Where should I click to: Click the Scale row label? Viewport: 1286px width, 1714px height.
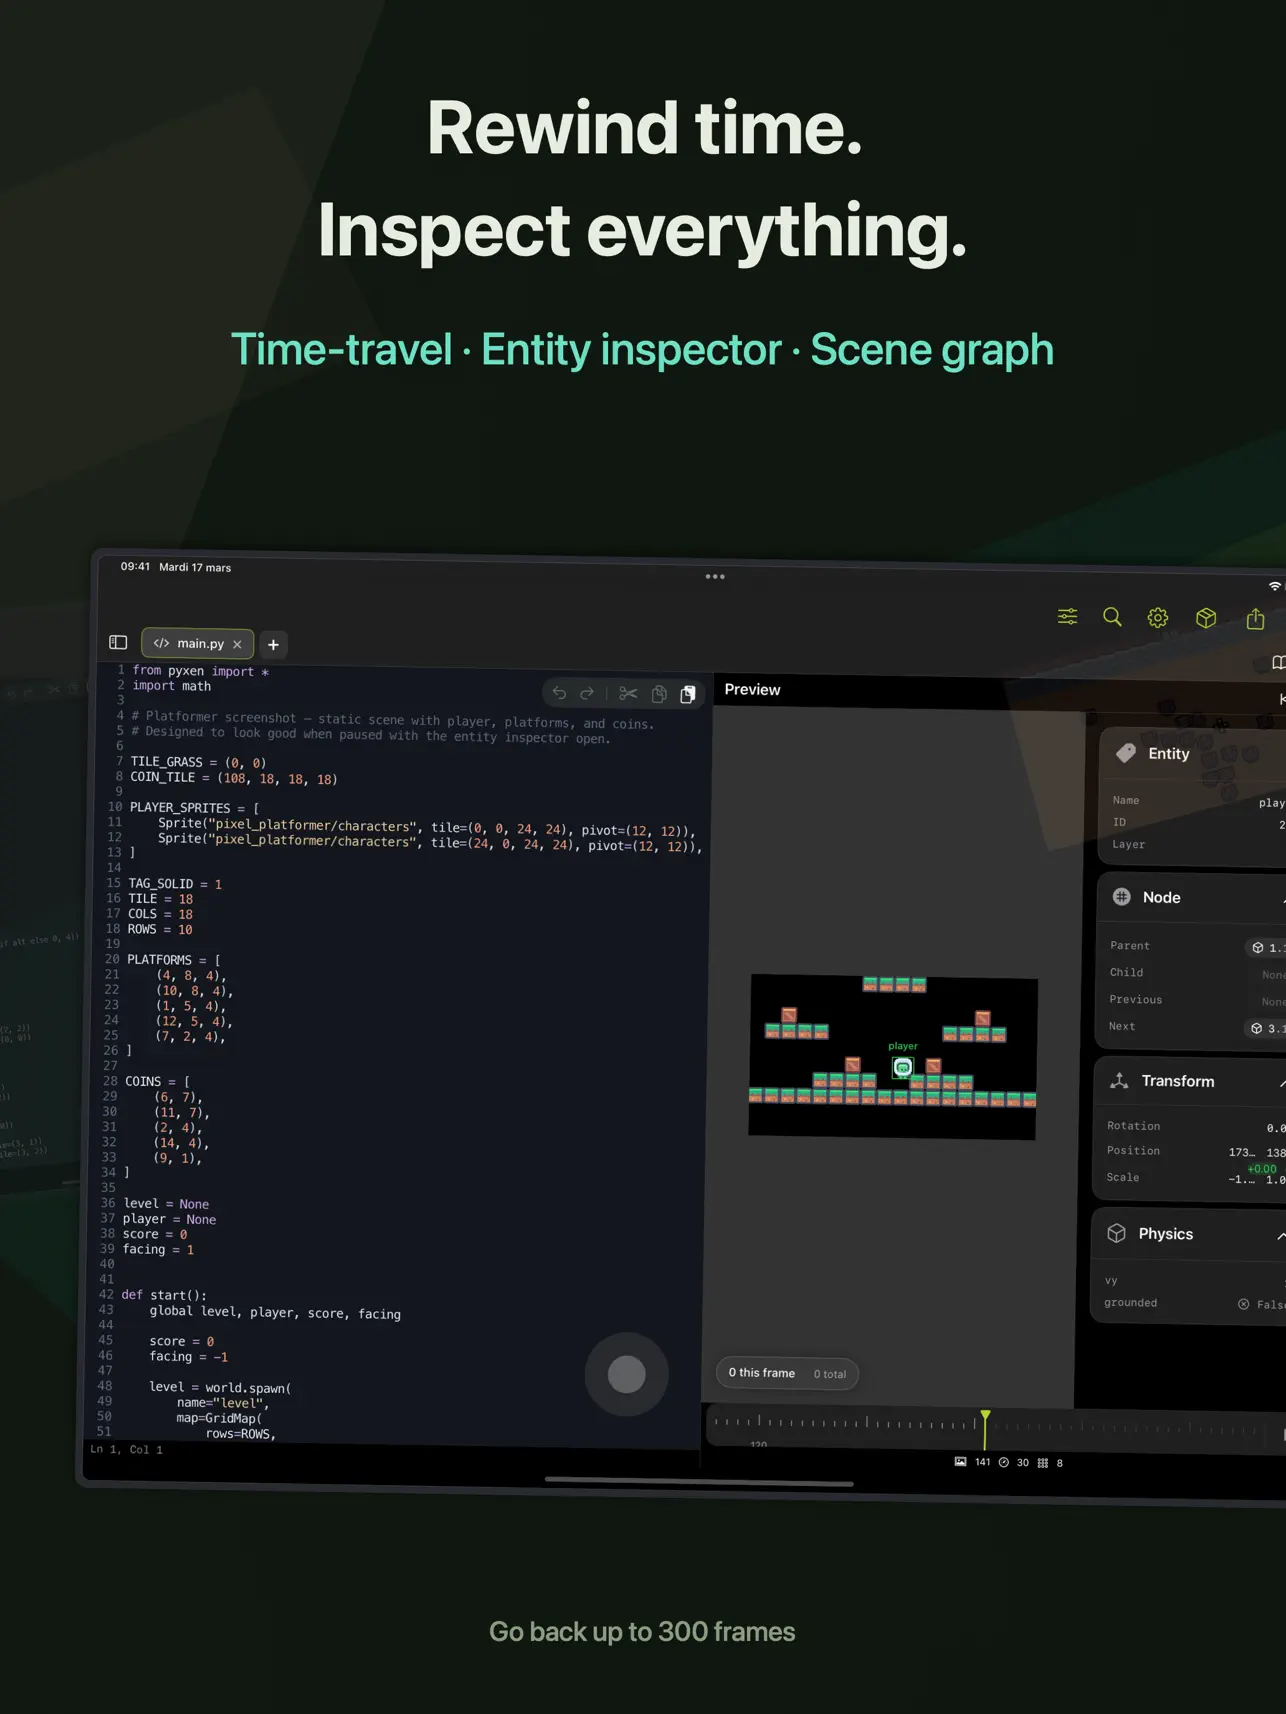[1123, 1177]
